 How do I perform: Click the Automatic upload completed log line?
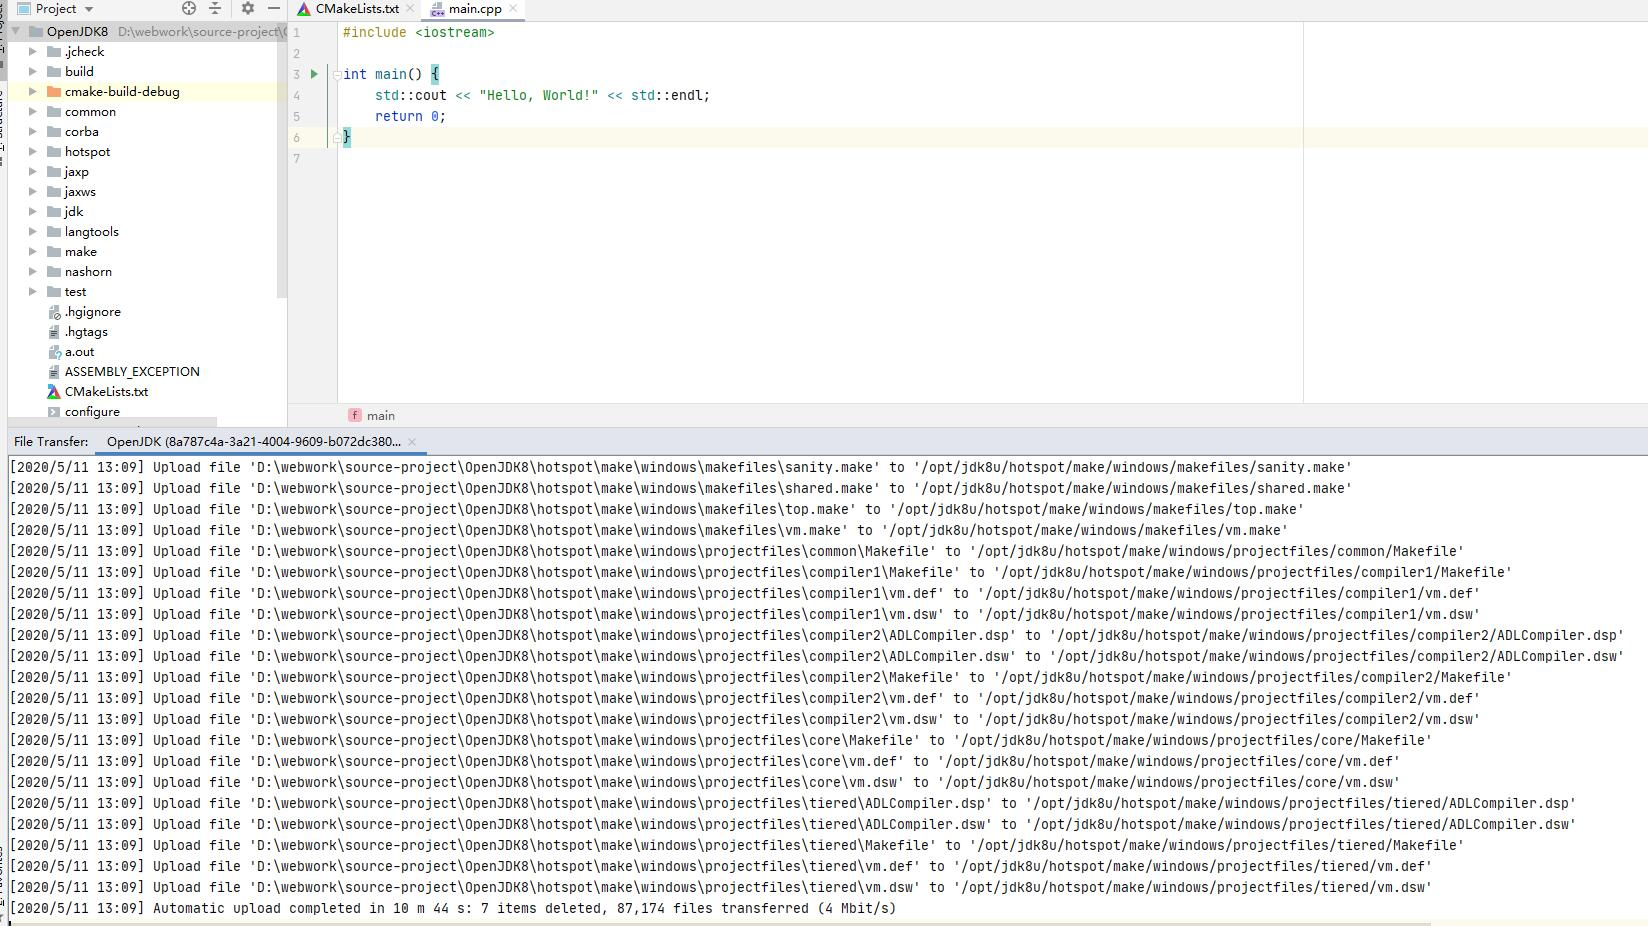point(453,908)
